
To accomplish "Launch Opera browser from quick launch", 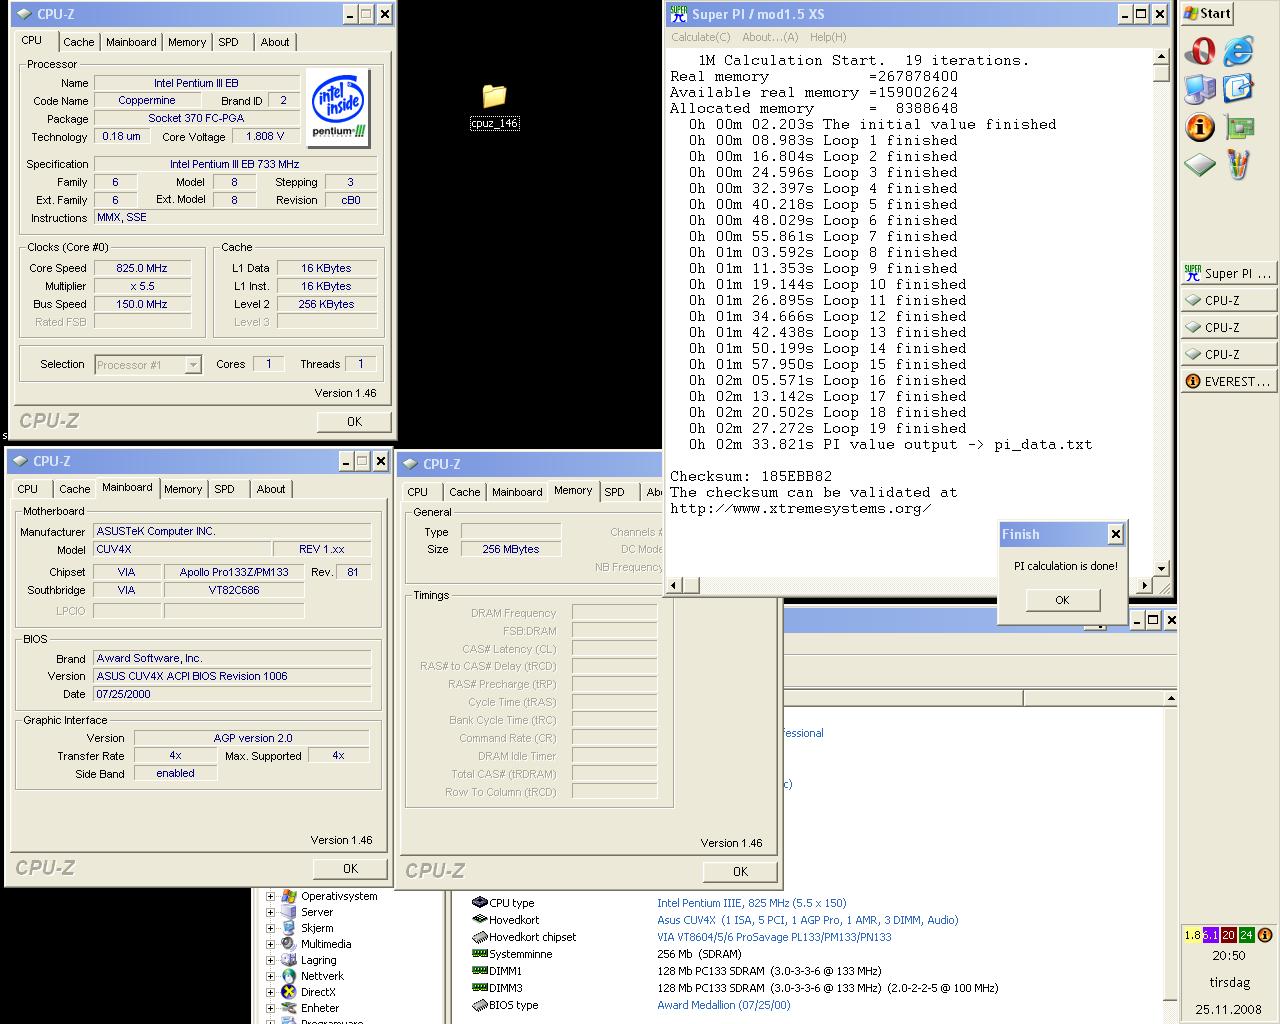I will tap(1199, 51).
